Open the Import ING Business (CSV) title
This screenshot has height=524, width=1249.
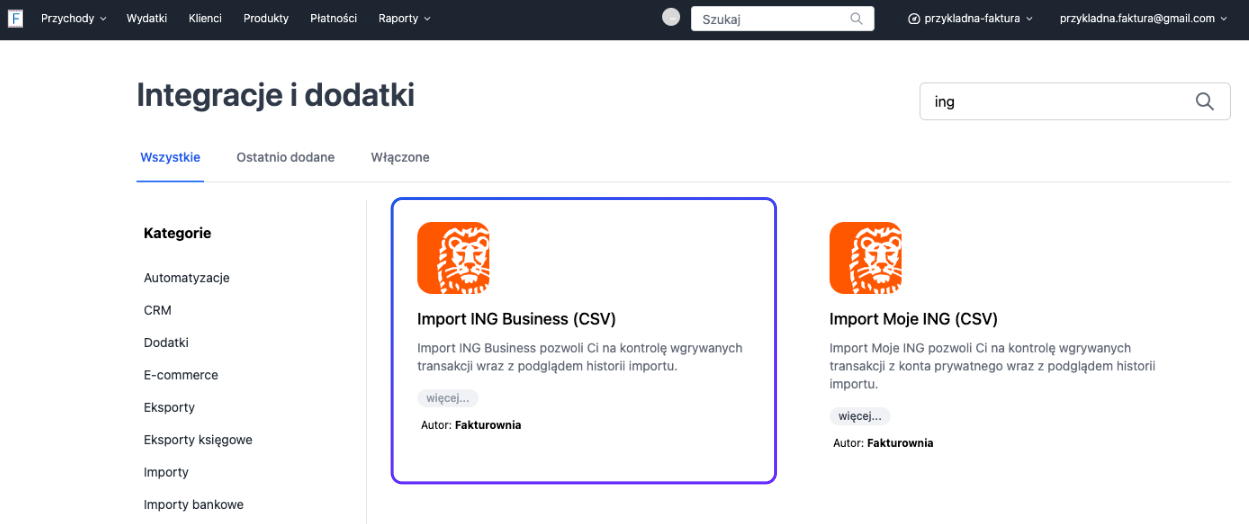[516, 320]
